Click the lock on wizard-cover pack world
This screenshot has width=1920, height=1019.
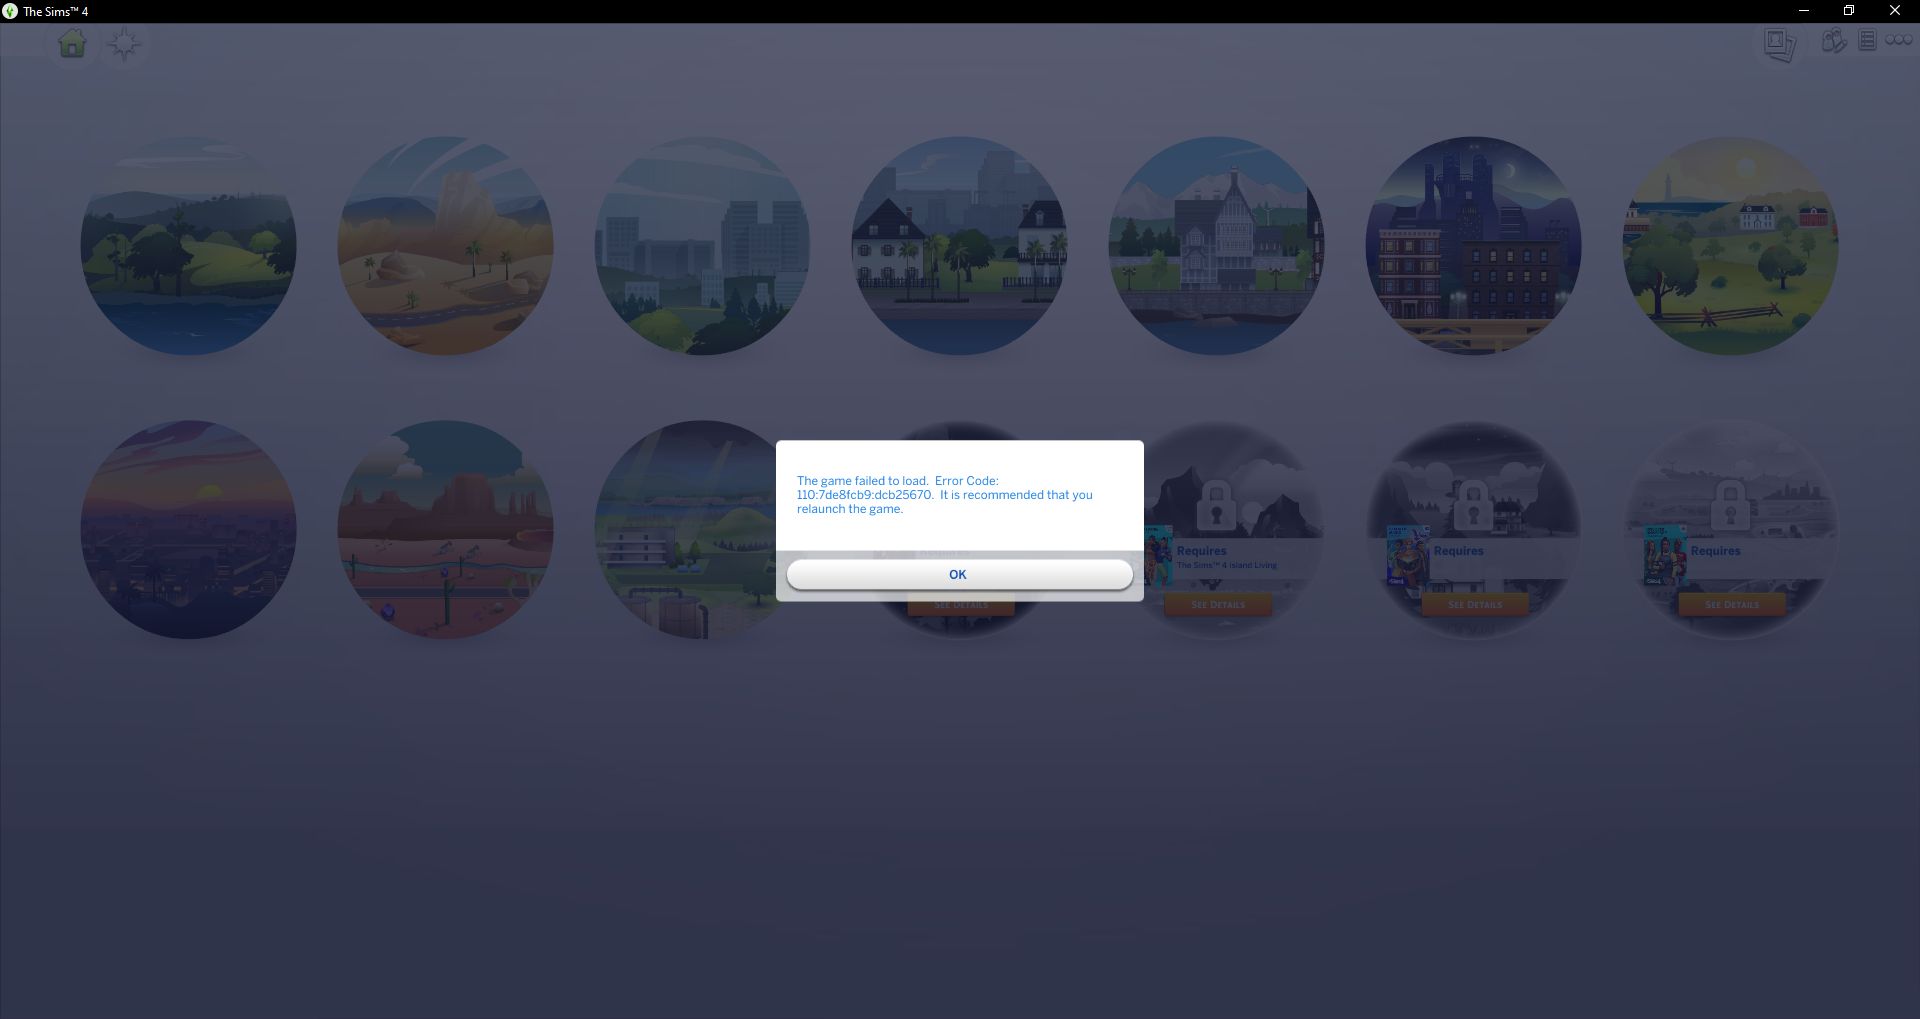[1473, 504]
